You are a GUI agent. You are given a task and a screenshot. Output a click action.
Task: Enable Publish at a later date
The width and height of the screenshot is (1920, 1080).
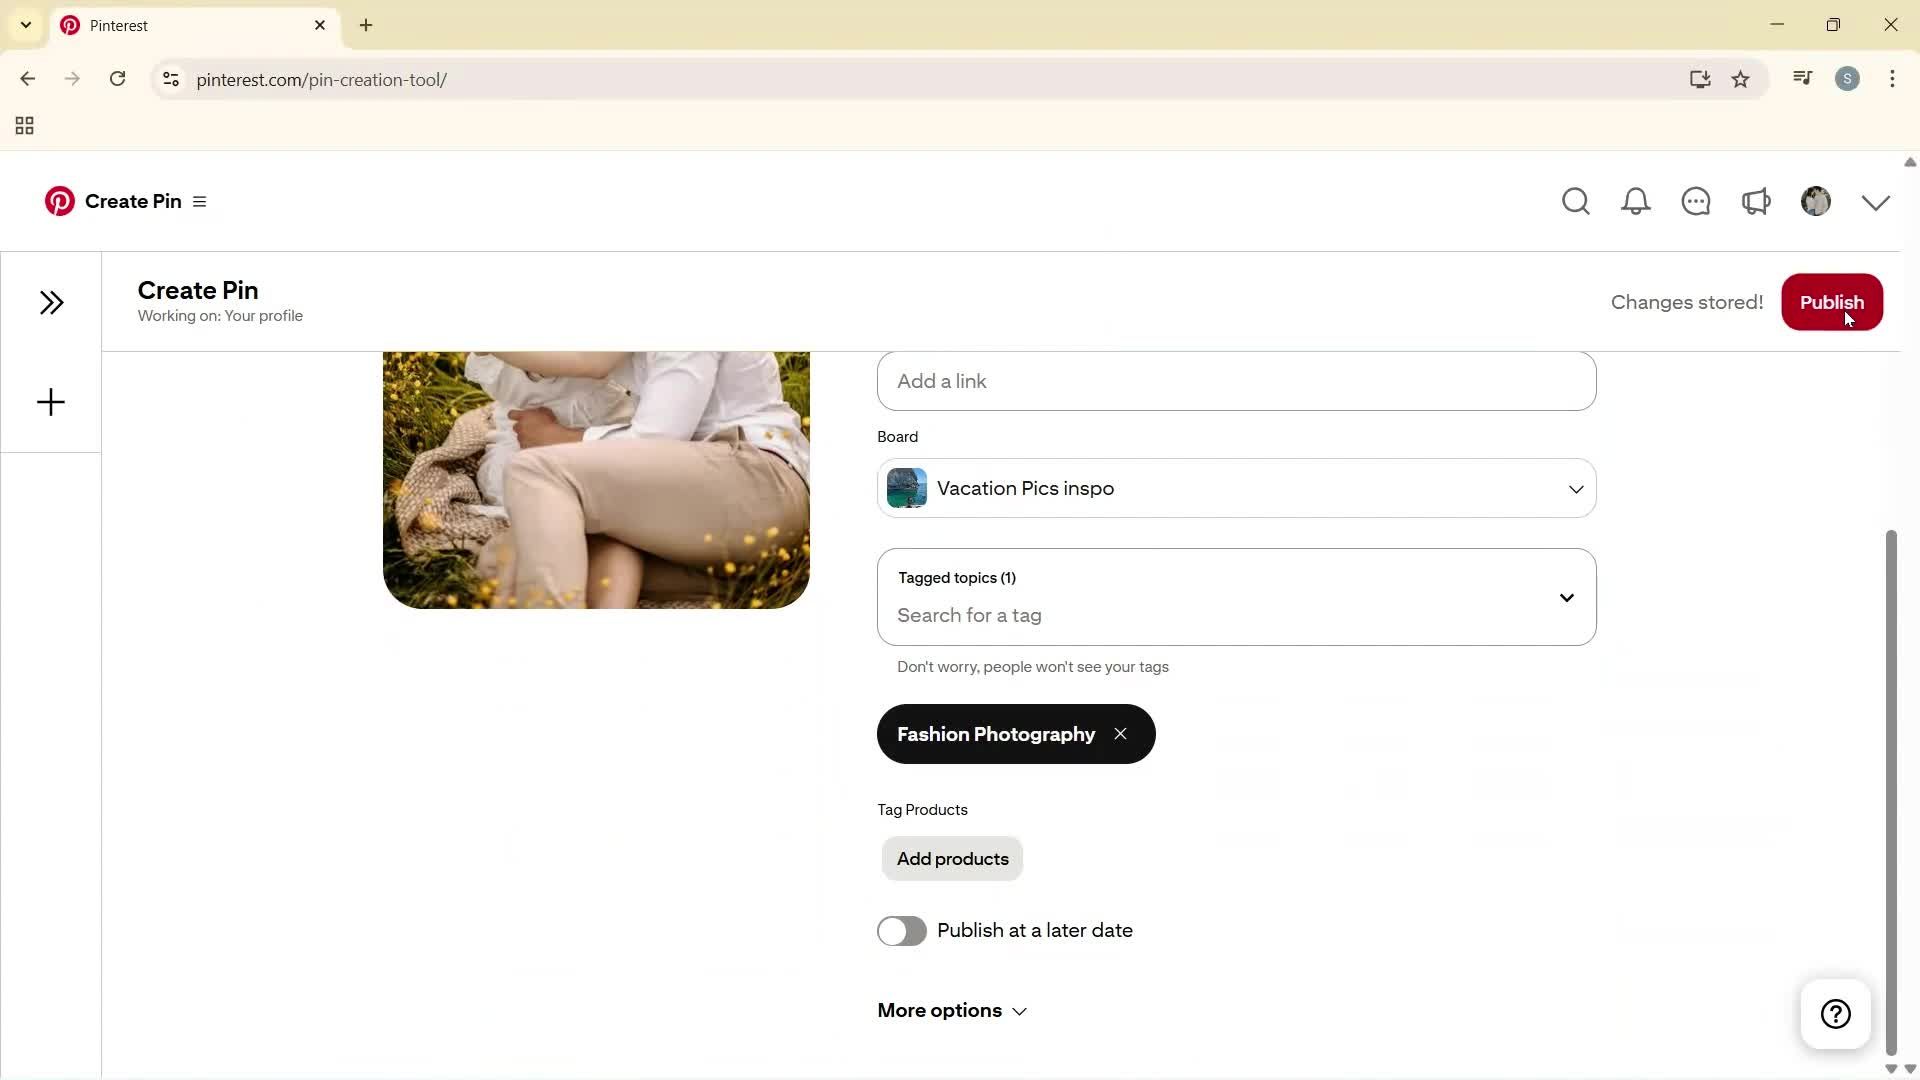pos(901,930)
